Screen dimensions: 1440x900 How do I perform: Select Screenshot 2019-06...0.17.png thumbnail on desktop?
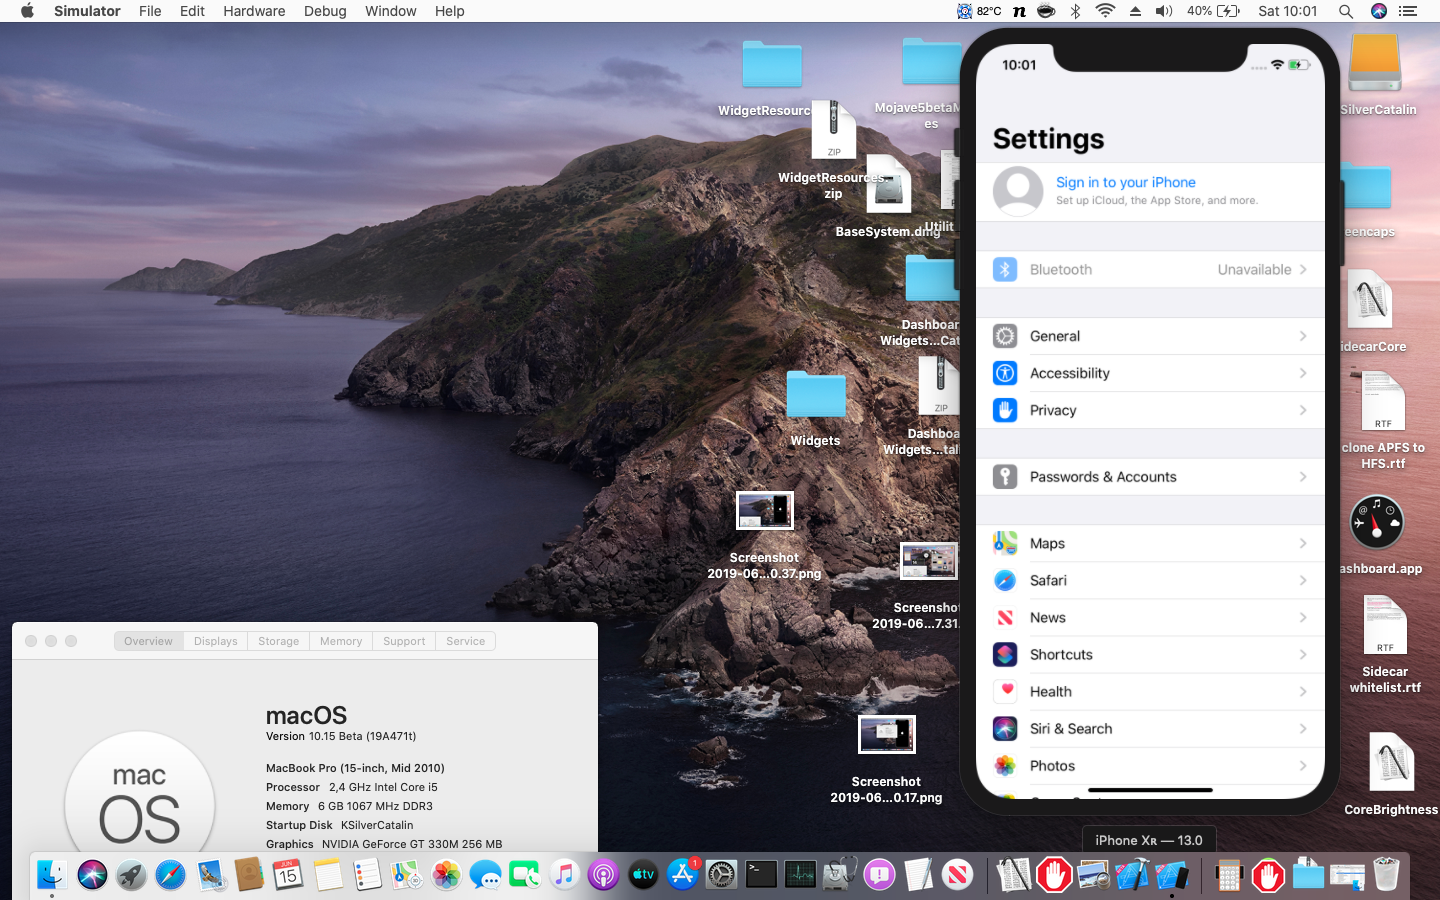(x=887, y=734)
